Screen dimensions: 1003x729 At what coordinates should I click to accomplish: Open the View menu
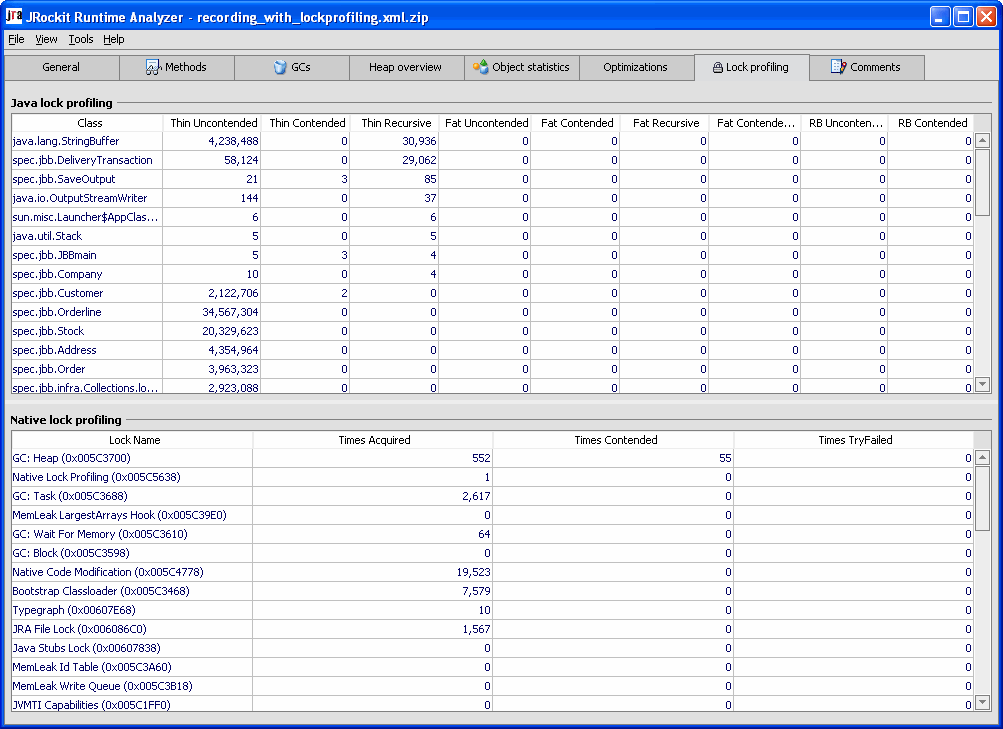click(46, 39)
